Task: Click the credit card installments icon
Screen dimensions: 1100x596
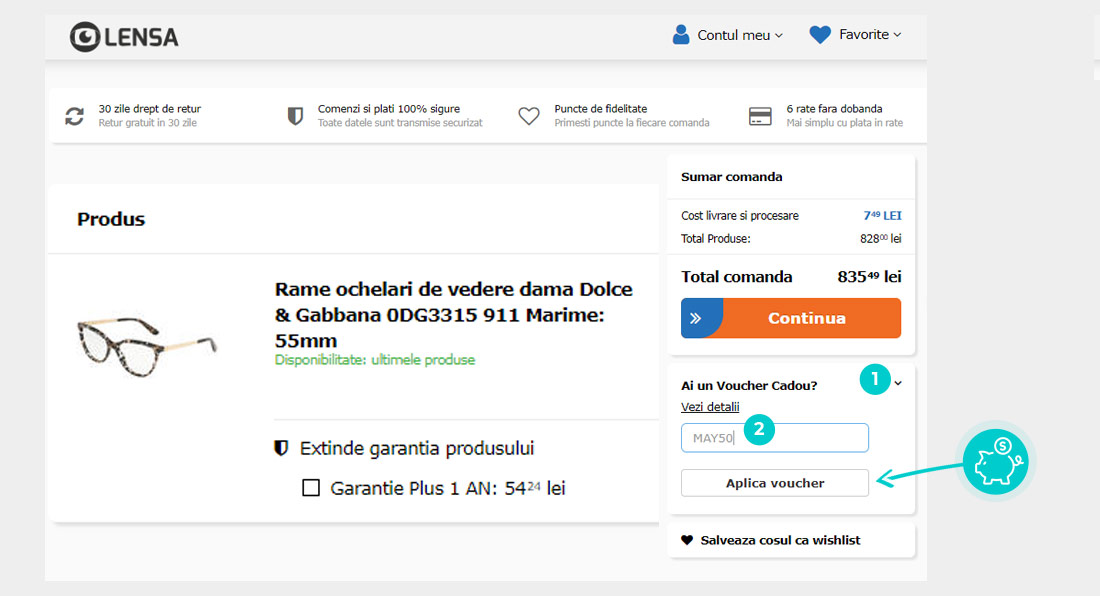Action: pos(760,116)
